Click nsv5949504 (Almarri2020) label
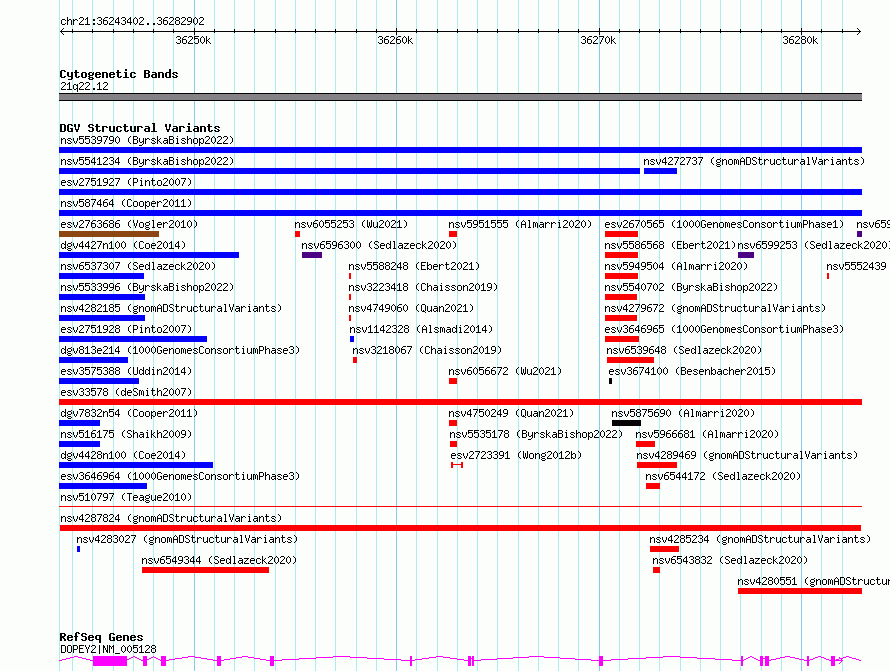 (x=676, y=266)
